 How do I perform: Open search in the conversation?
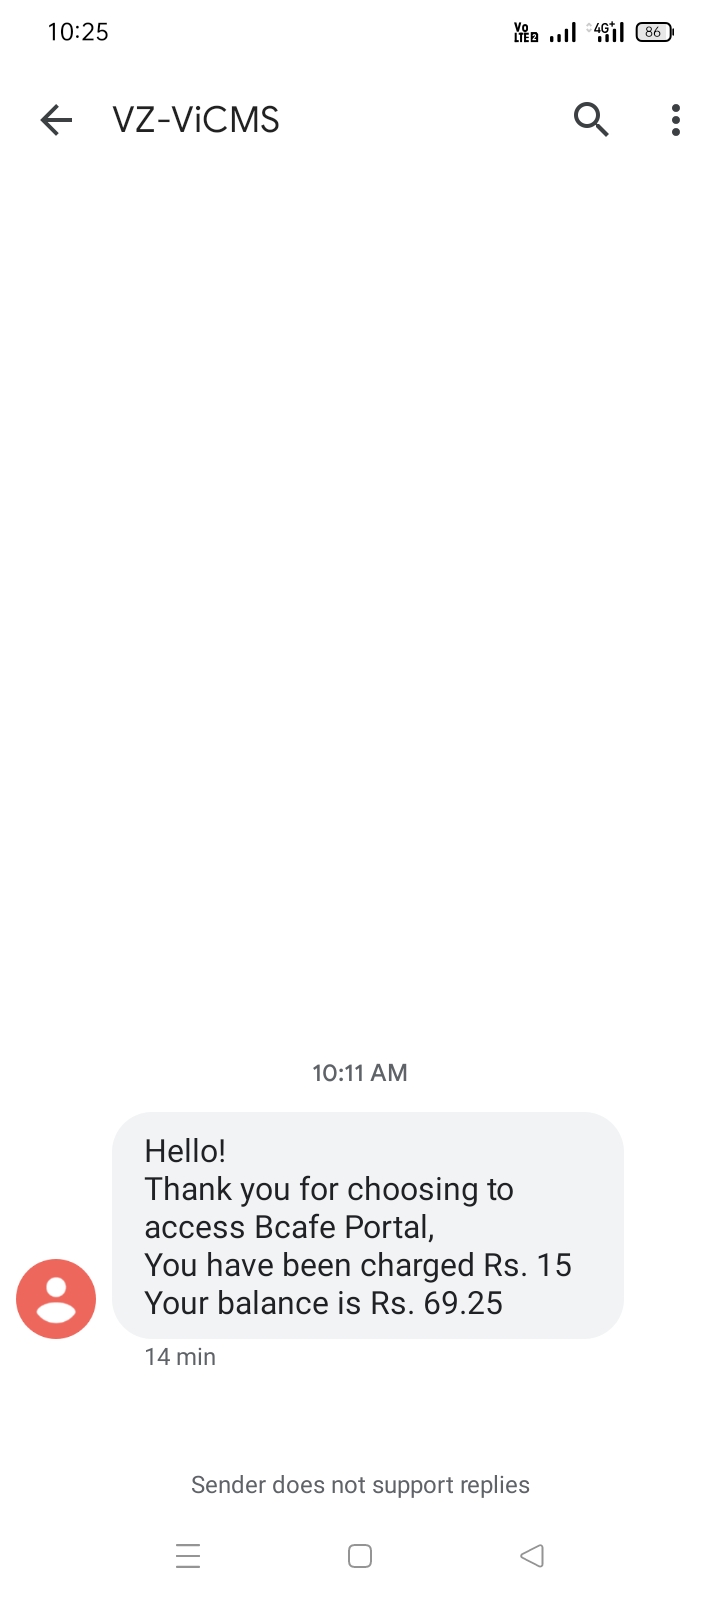591,120
